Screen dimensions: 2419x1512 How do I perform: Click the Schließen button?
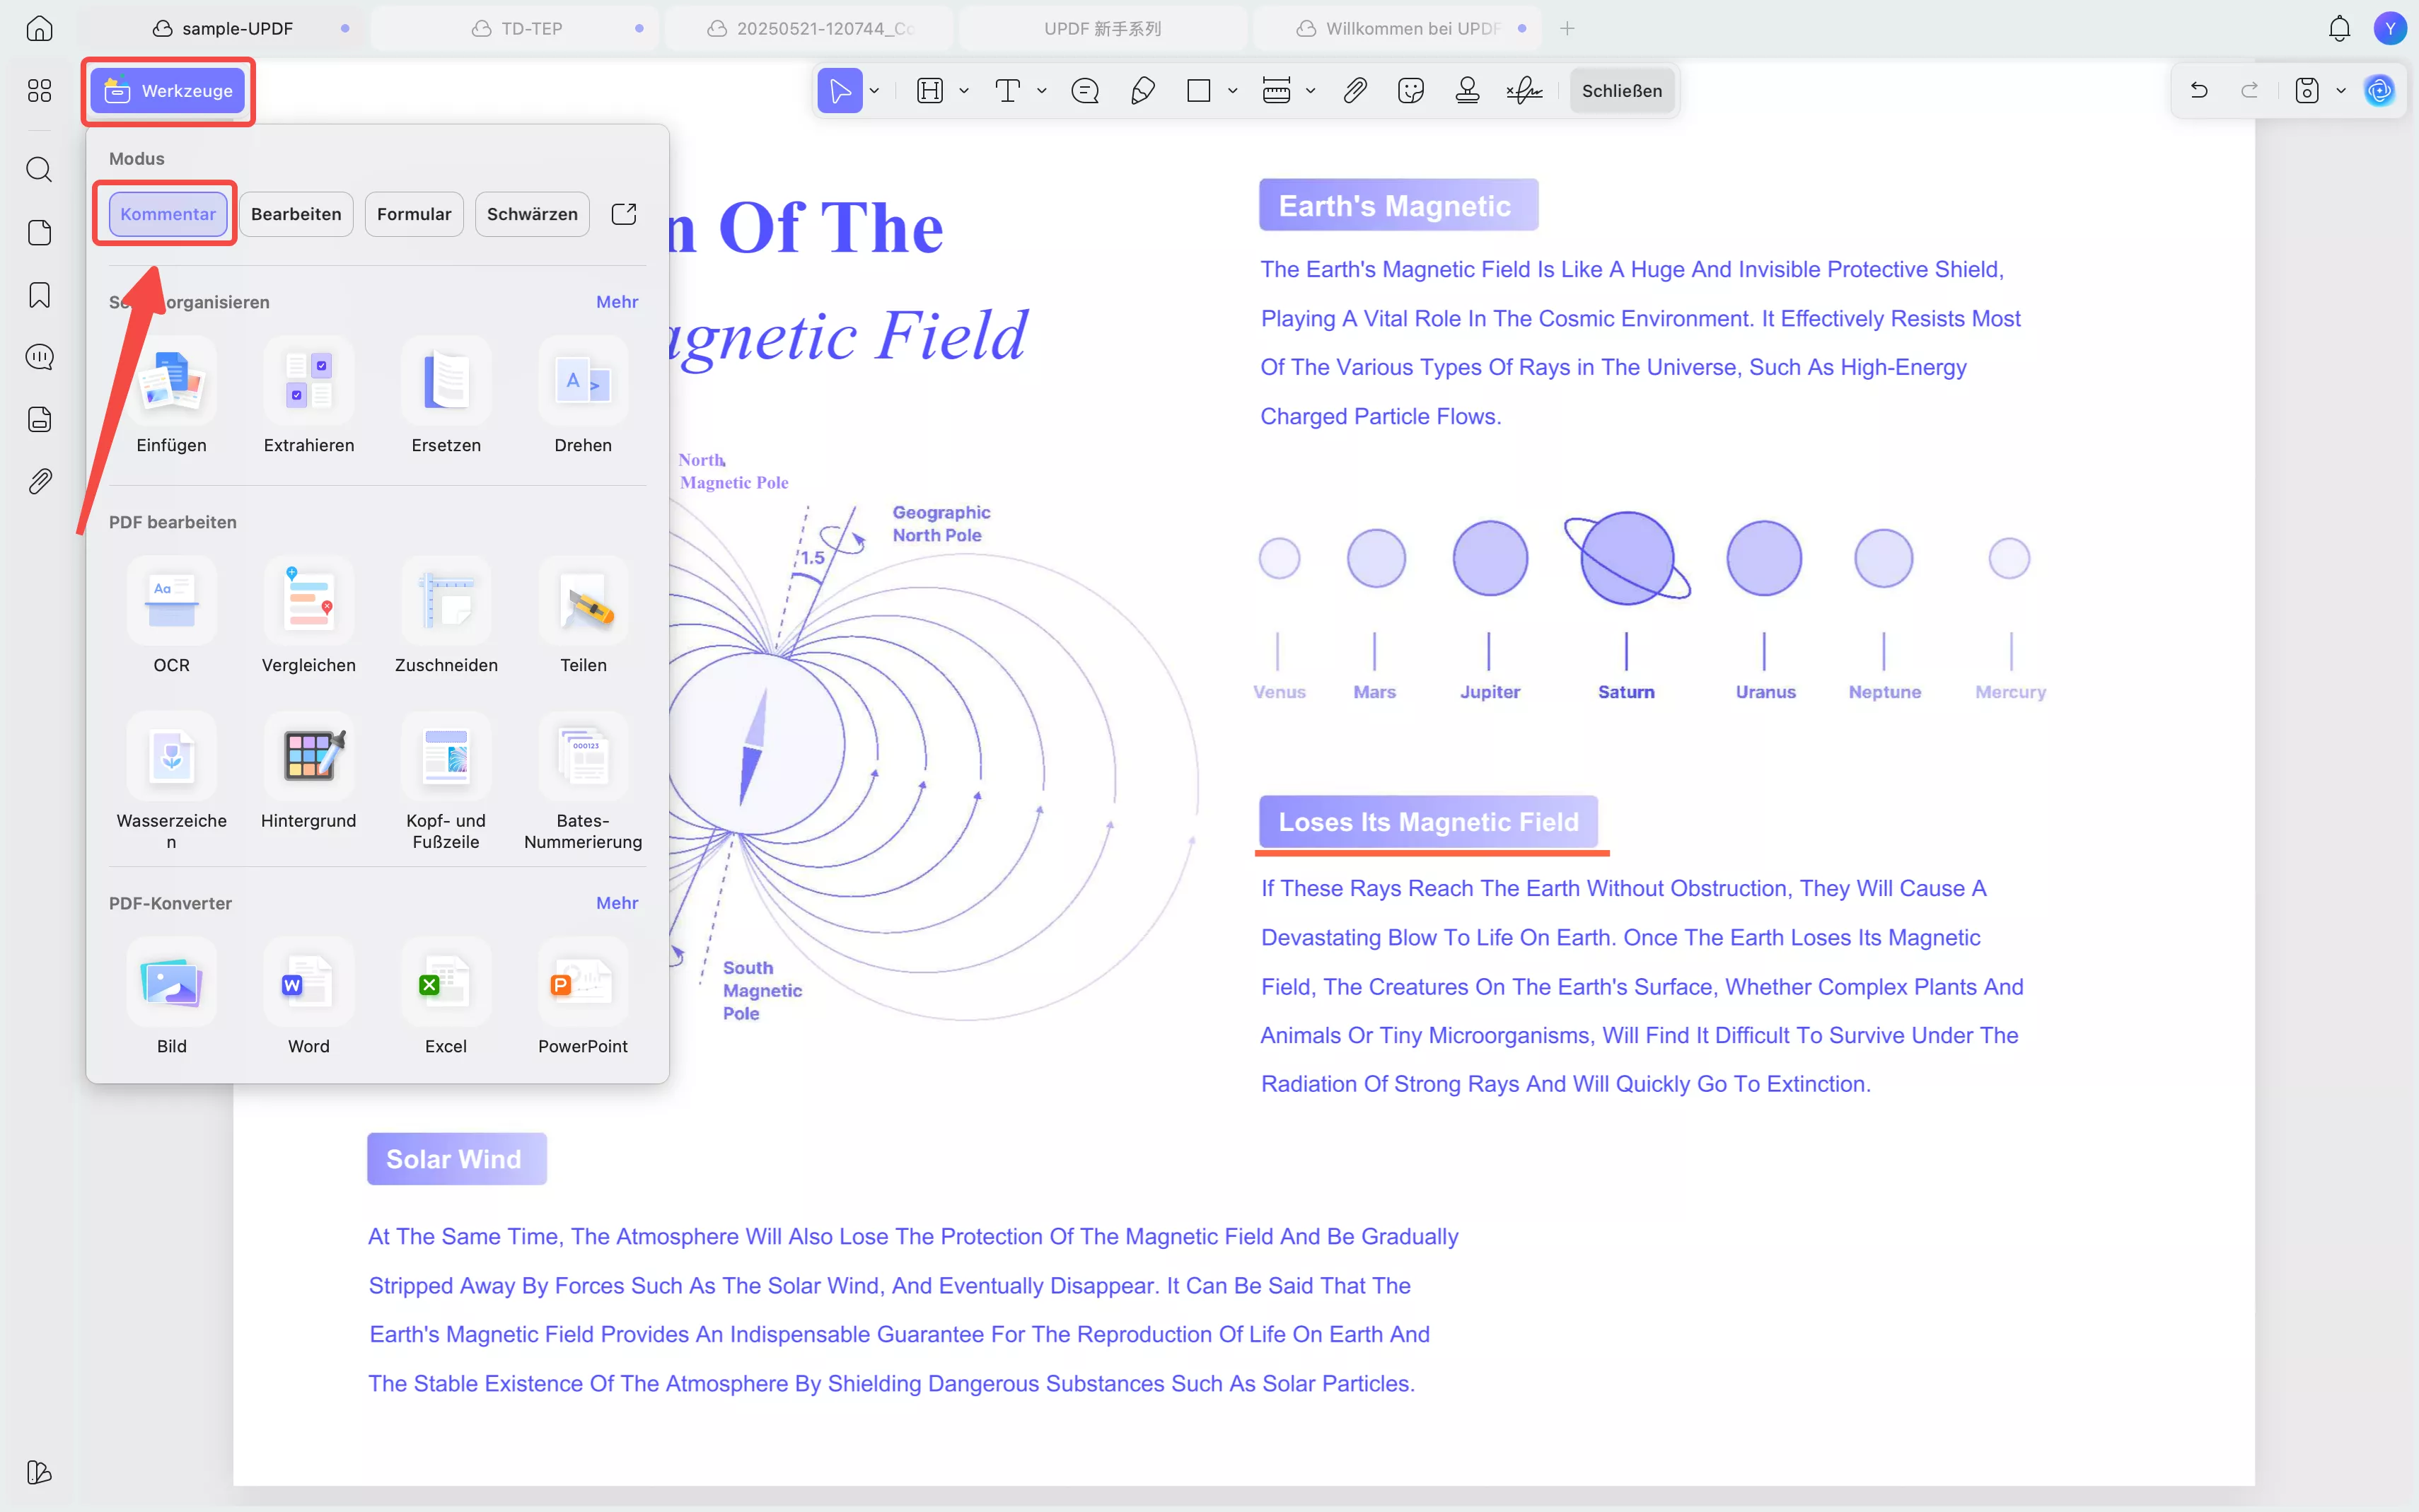coord(1621,91)
